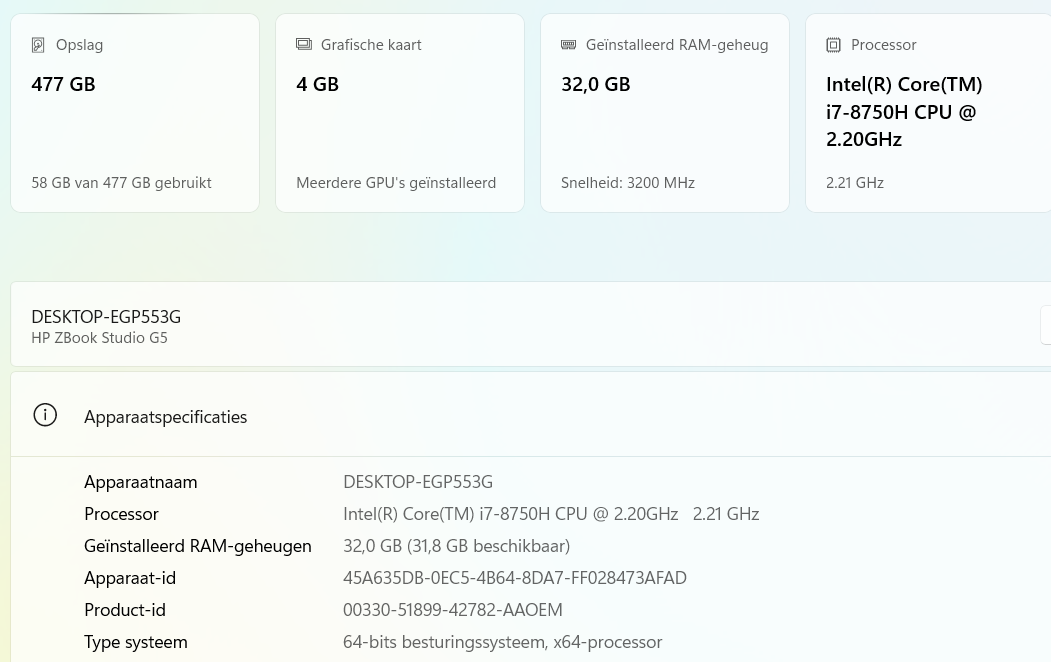Select the Apparaat-id value 45A635DB-0EC5-4B64-8DA7-FF028473AFAD
Screen dimensions: 1051x662
click(x=515, y=578)
